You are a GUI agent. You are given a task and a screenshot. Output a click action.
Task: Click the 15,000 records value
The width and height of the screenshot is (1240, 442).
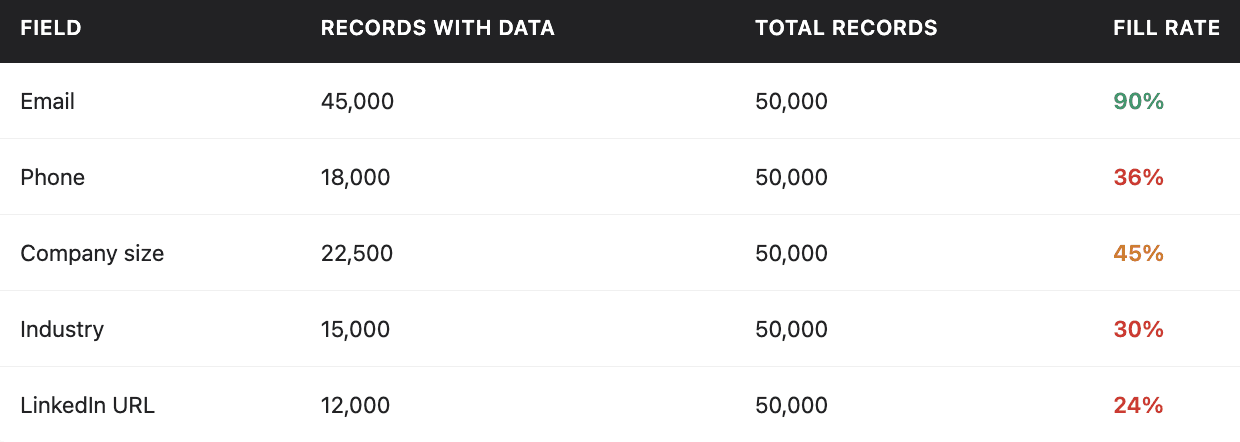point(356,329)
